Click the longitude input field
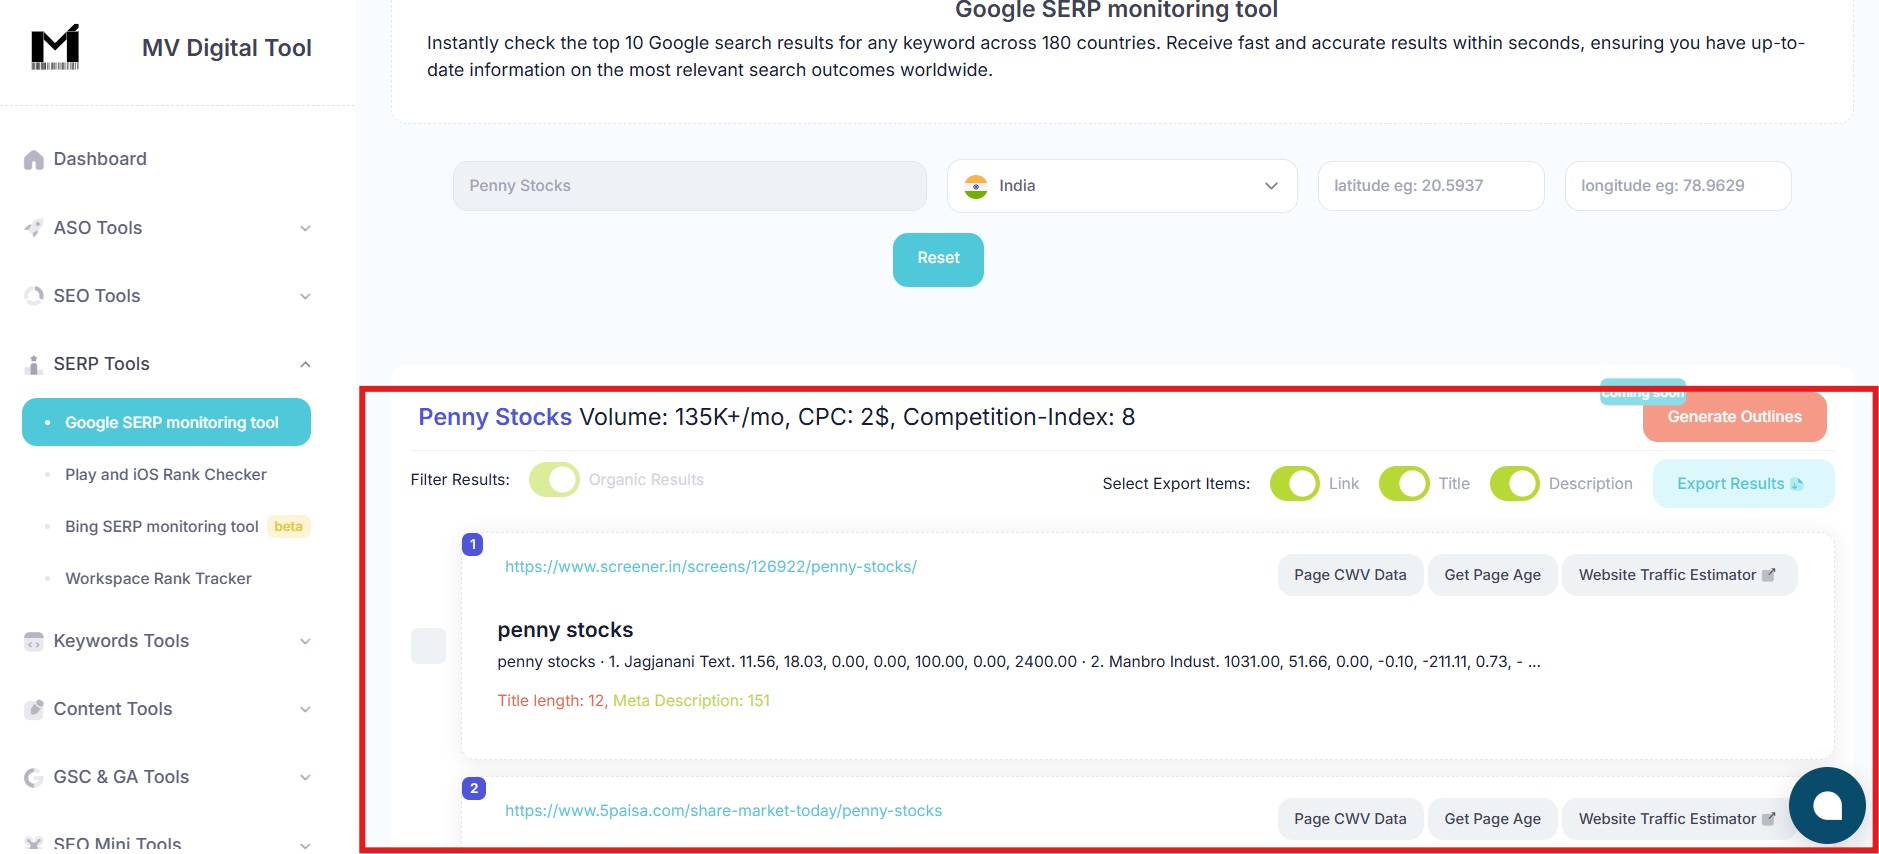 click(x=1678, y=186)
